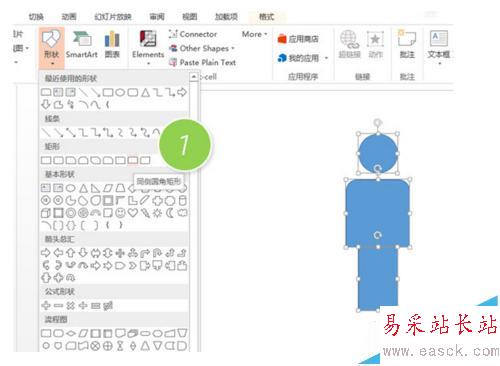500x366 pixels.
Task: Select the four-way quad arrow shape
Action: pyautogui.click(x=120, y=253)
